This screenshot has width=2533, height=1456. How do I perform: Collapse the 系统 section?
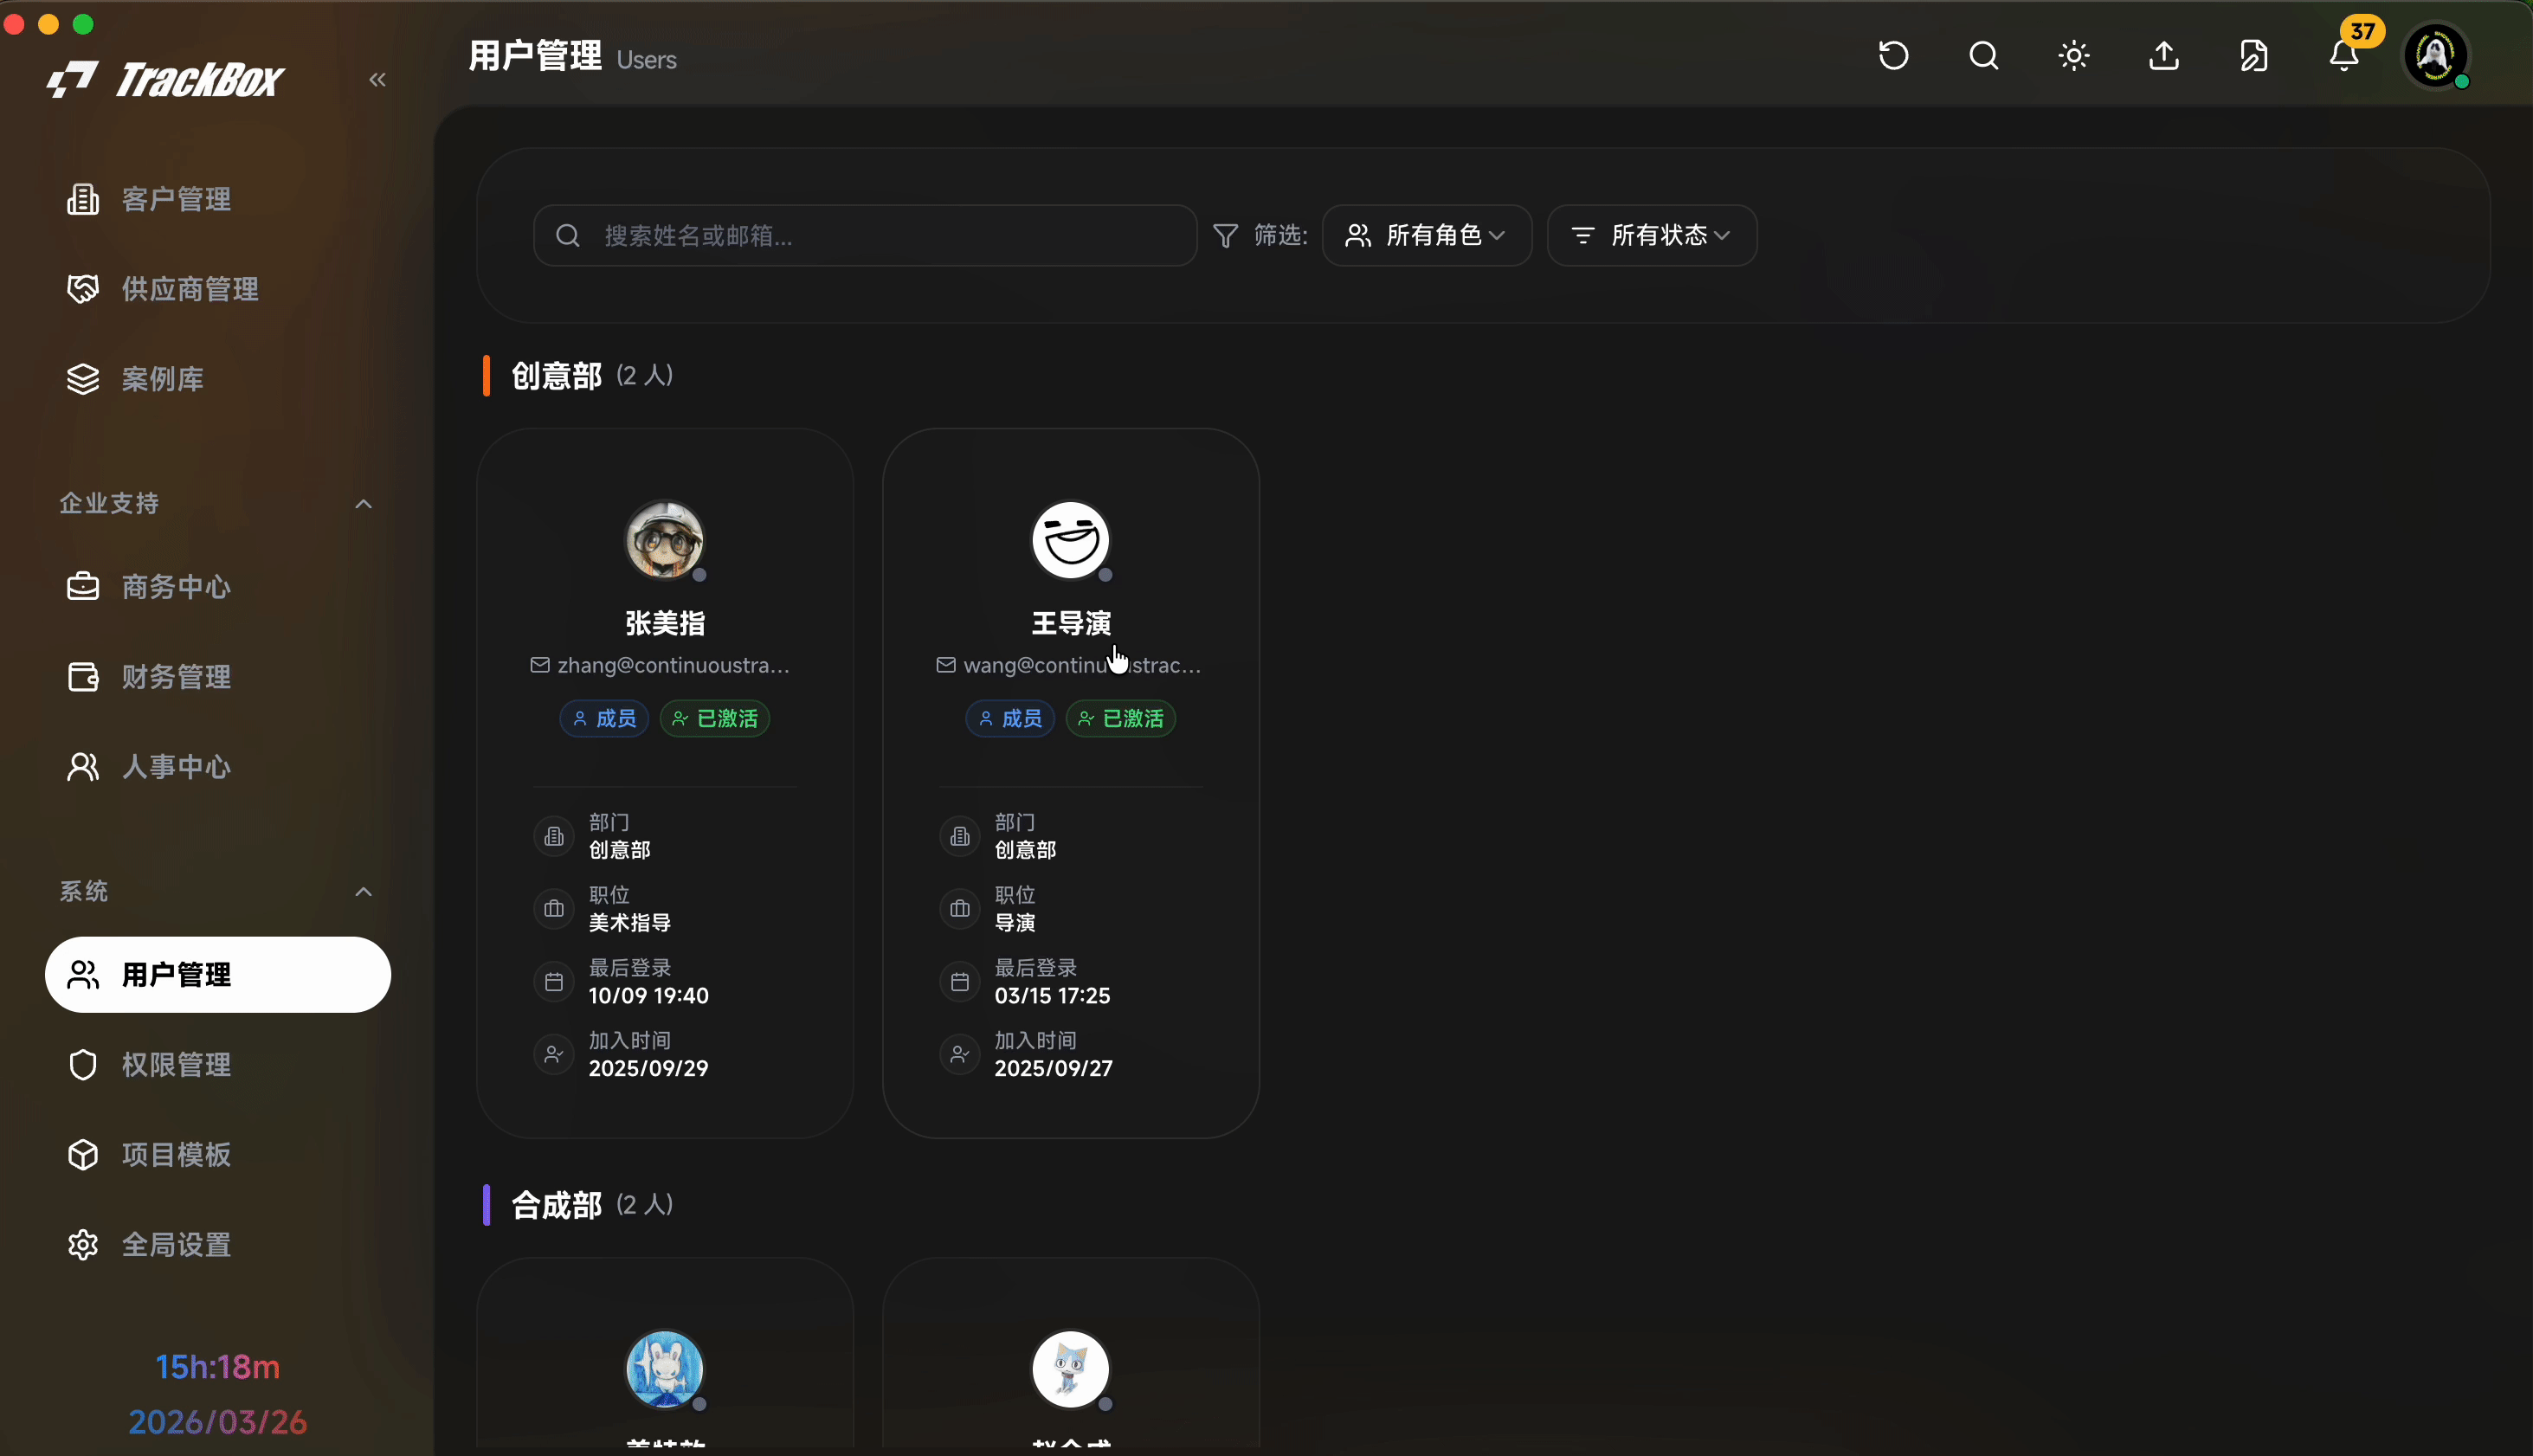363,892
